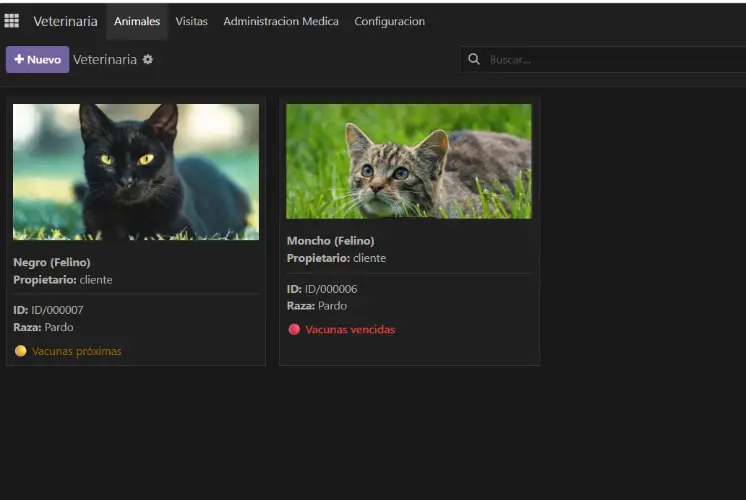Select the Veterinaria app name in navbar
Image resolution: width=746 pixels, height=500 pixels.
point(65,21)
